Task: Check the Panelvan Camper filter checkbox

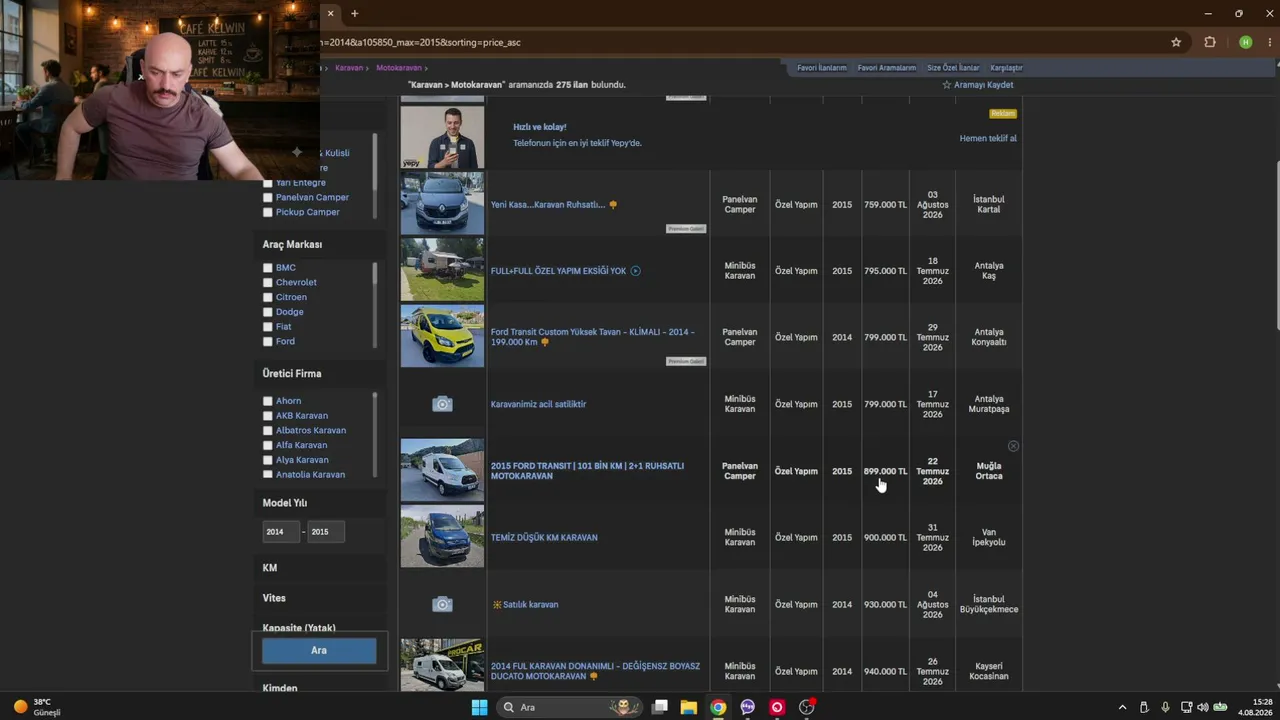Action: click(x=268, y=198)
